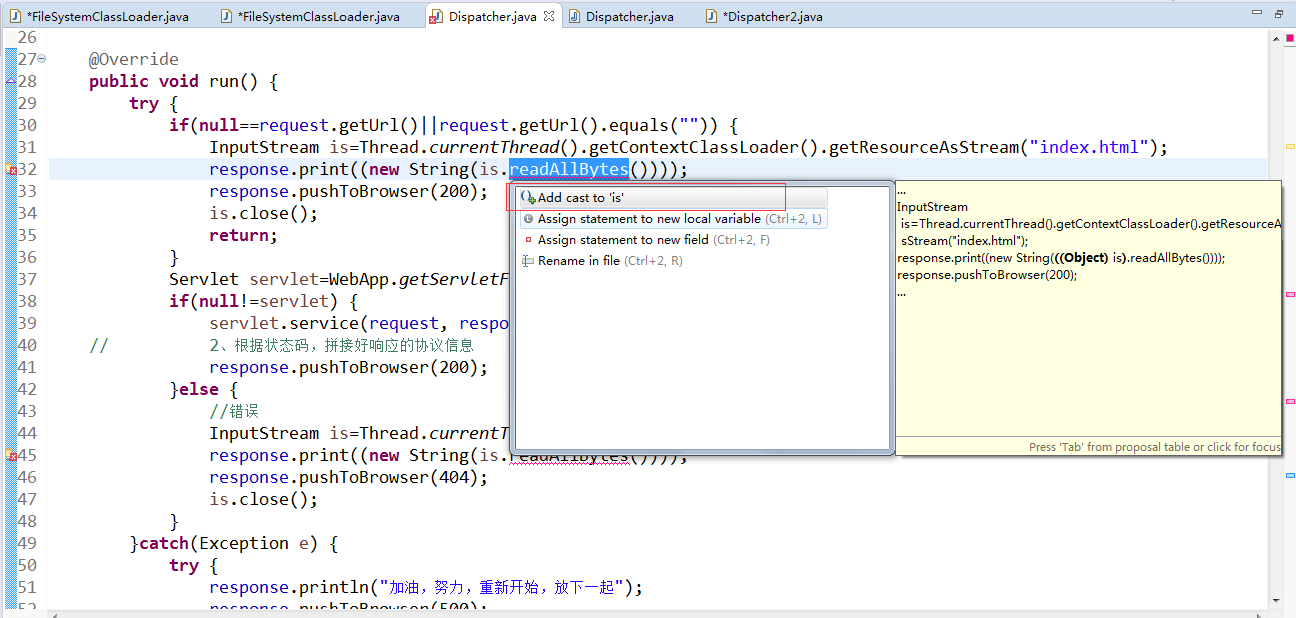
Task: Click the '//错误' comment on line 43
Action: (x=234, y=412)
